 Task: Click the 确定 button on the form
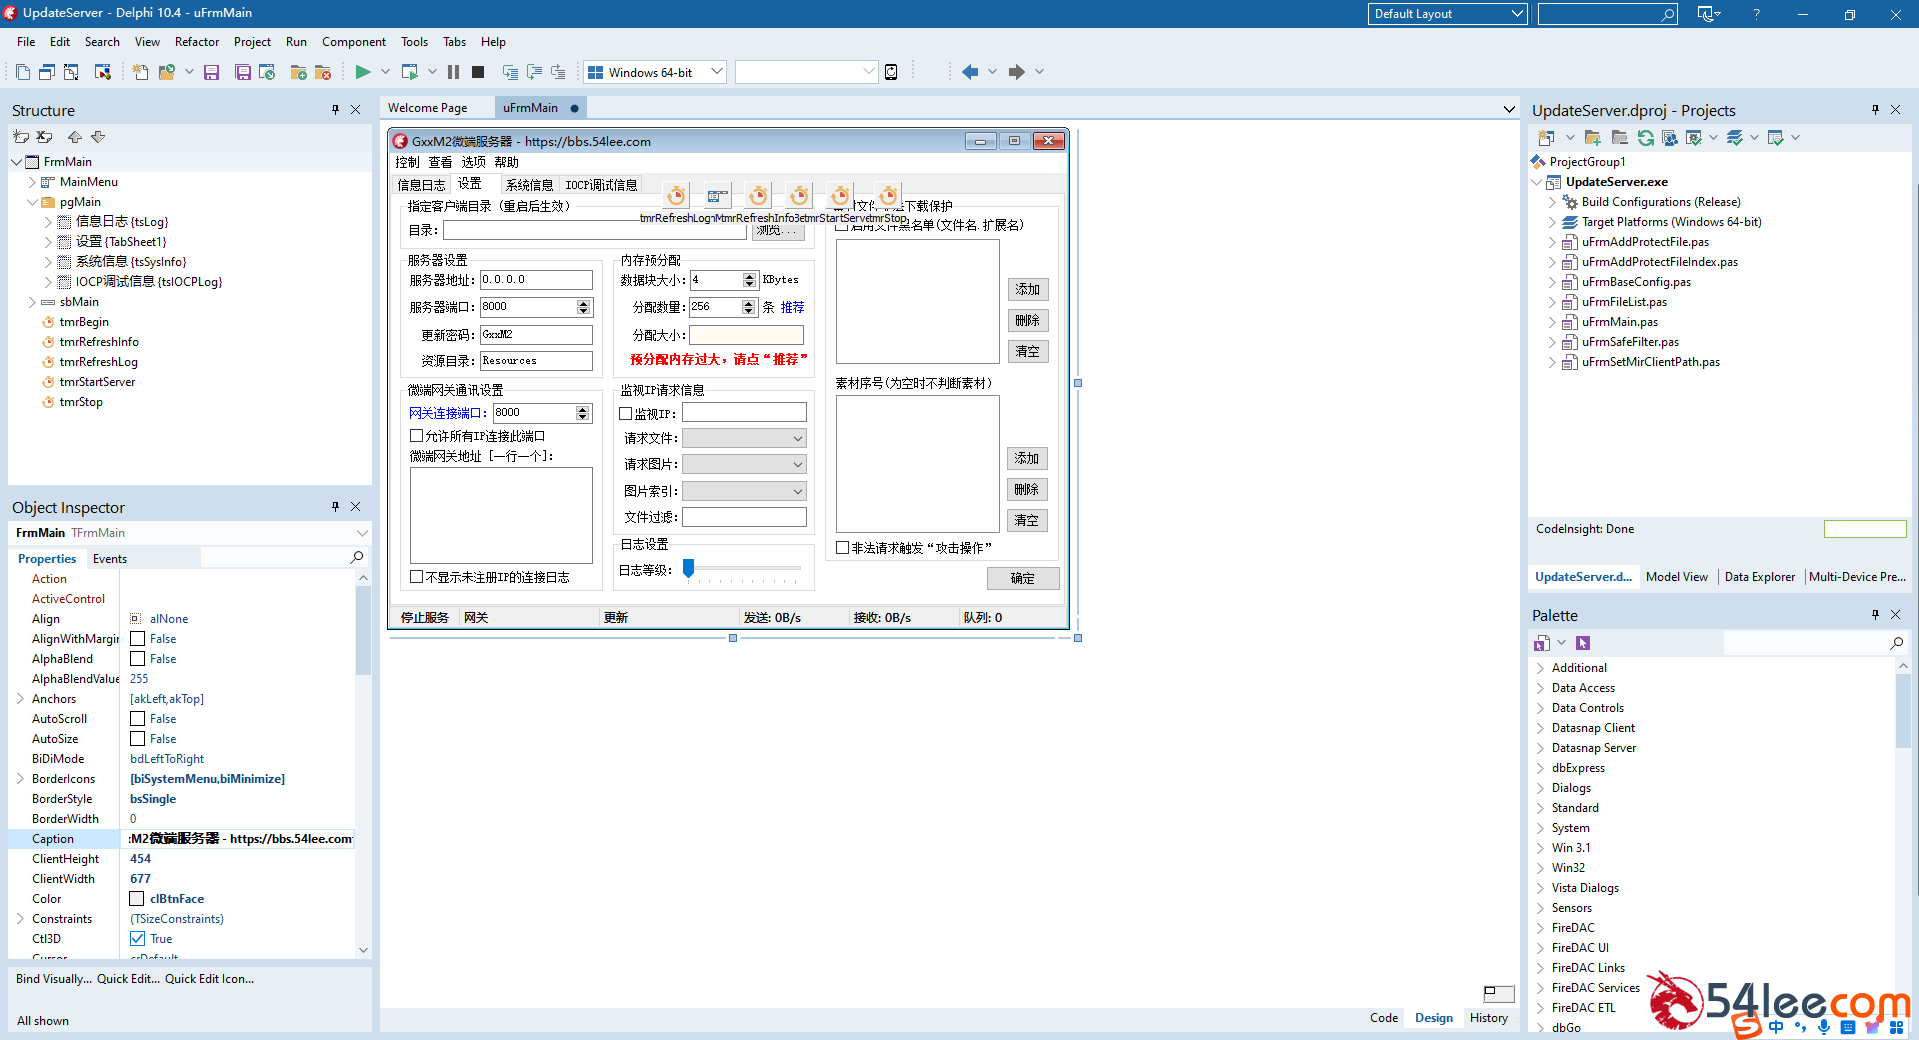(1023, 578)
